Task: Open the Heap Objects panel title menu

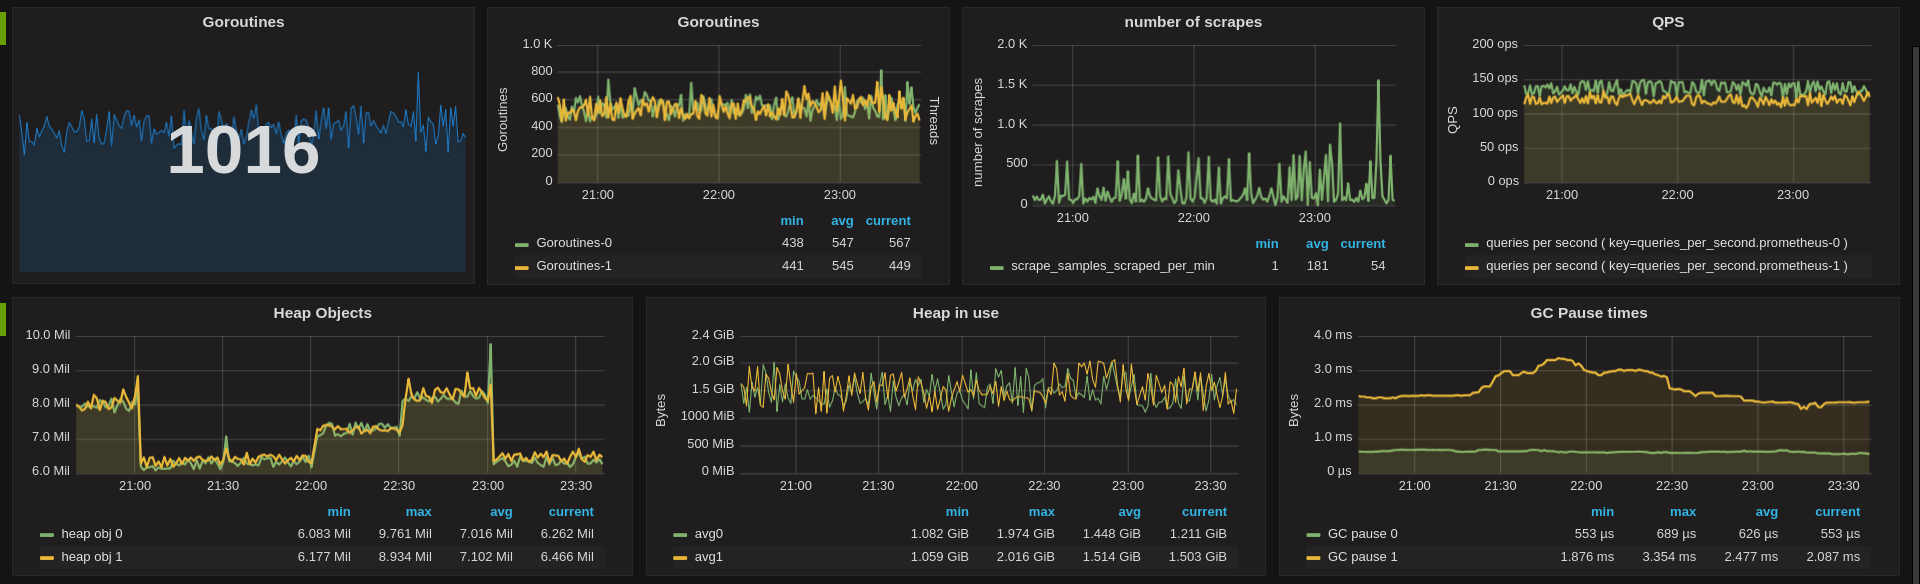Action: (x=322, y=313)
